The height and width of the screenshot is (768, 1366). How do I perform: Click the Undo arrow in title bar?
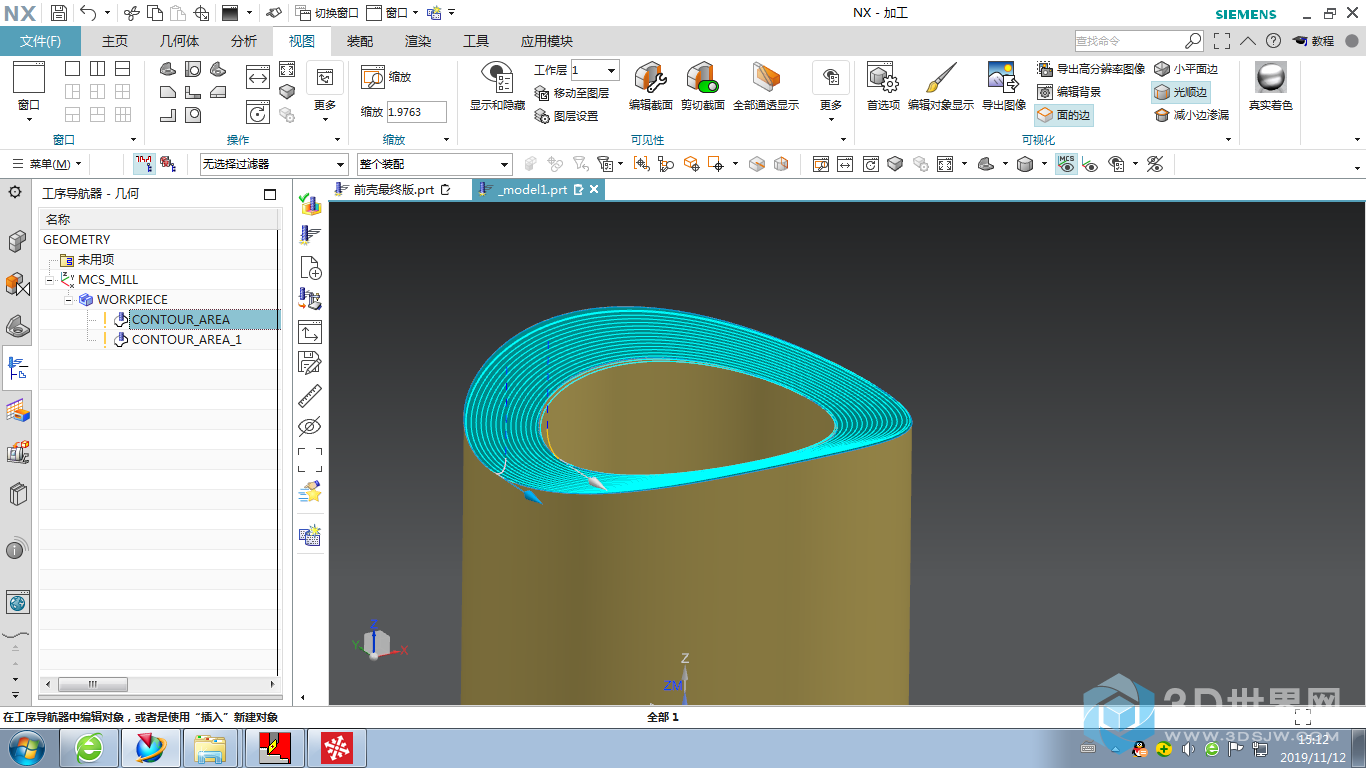pyautogui.click(x=88, y=13)
